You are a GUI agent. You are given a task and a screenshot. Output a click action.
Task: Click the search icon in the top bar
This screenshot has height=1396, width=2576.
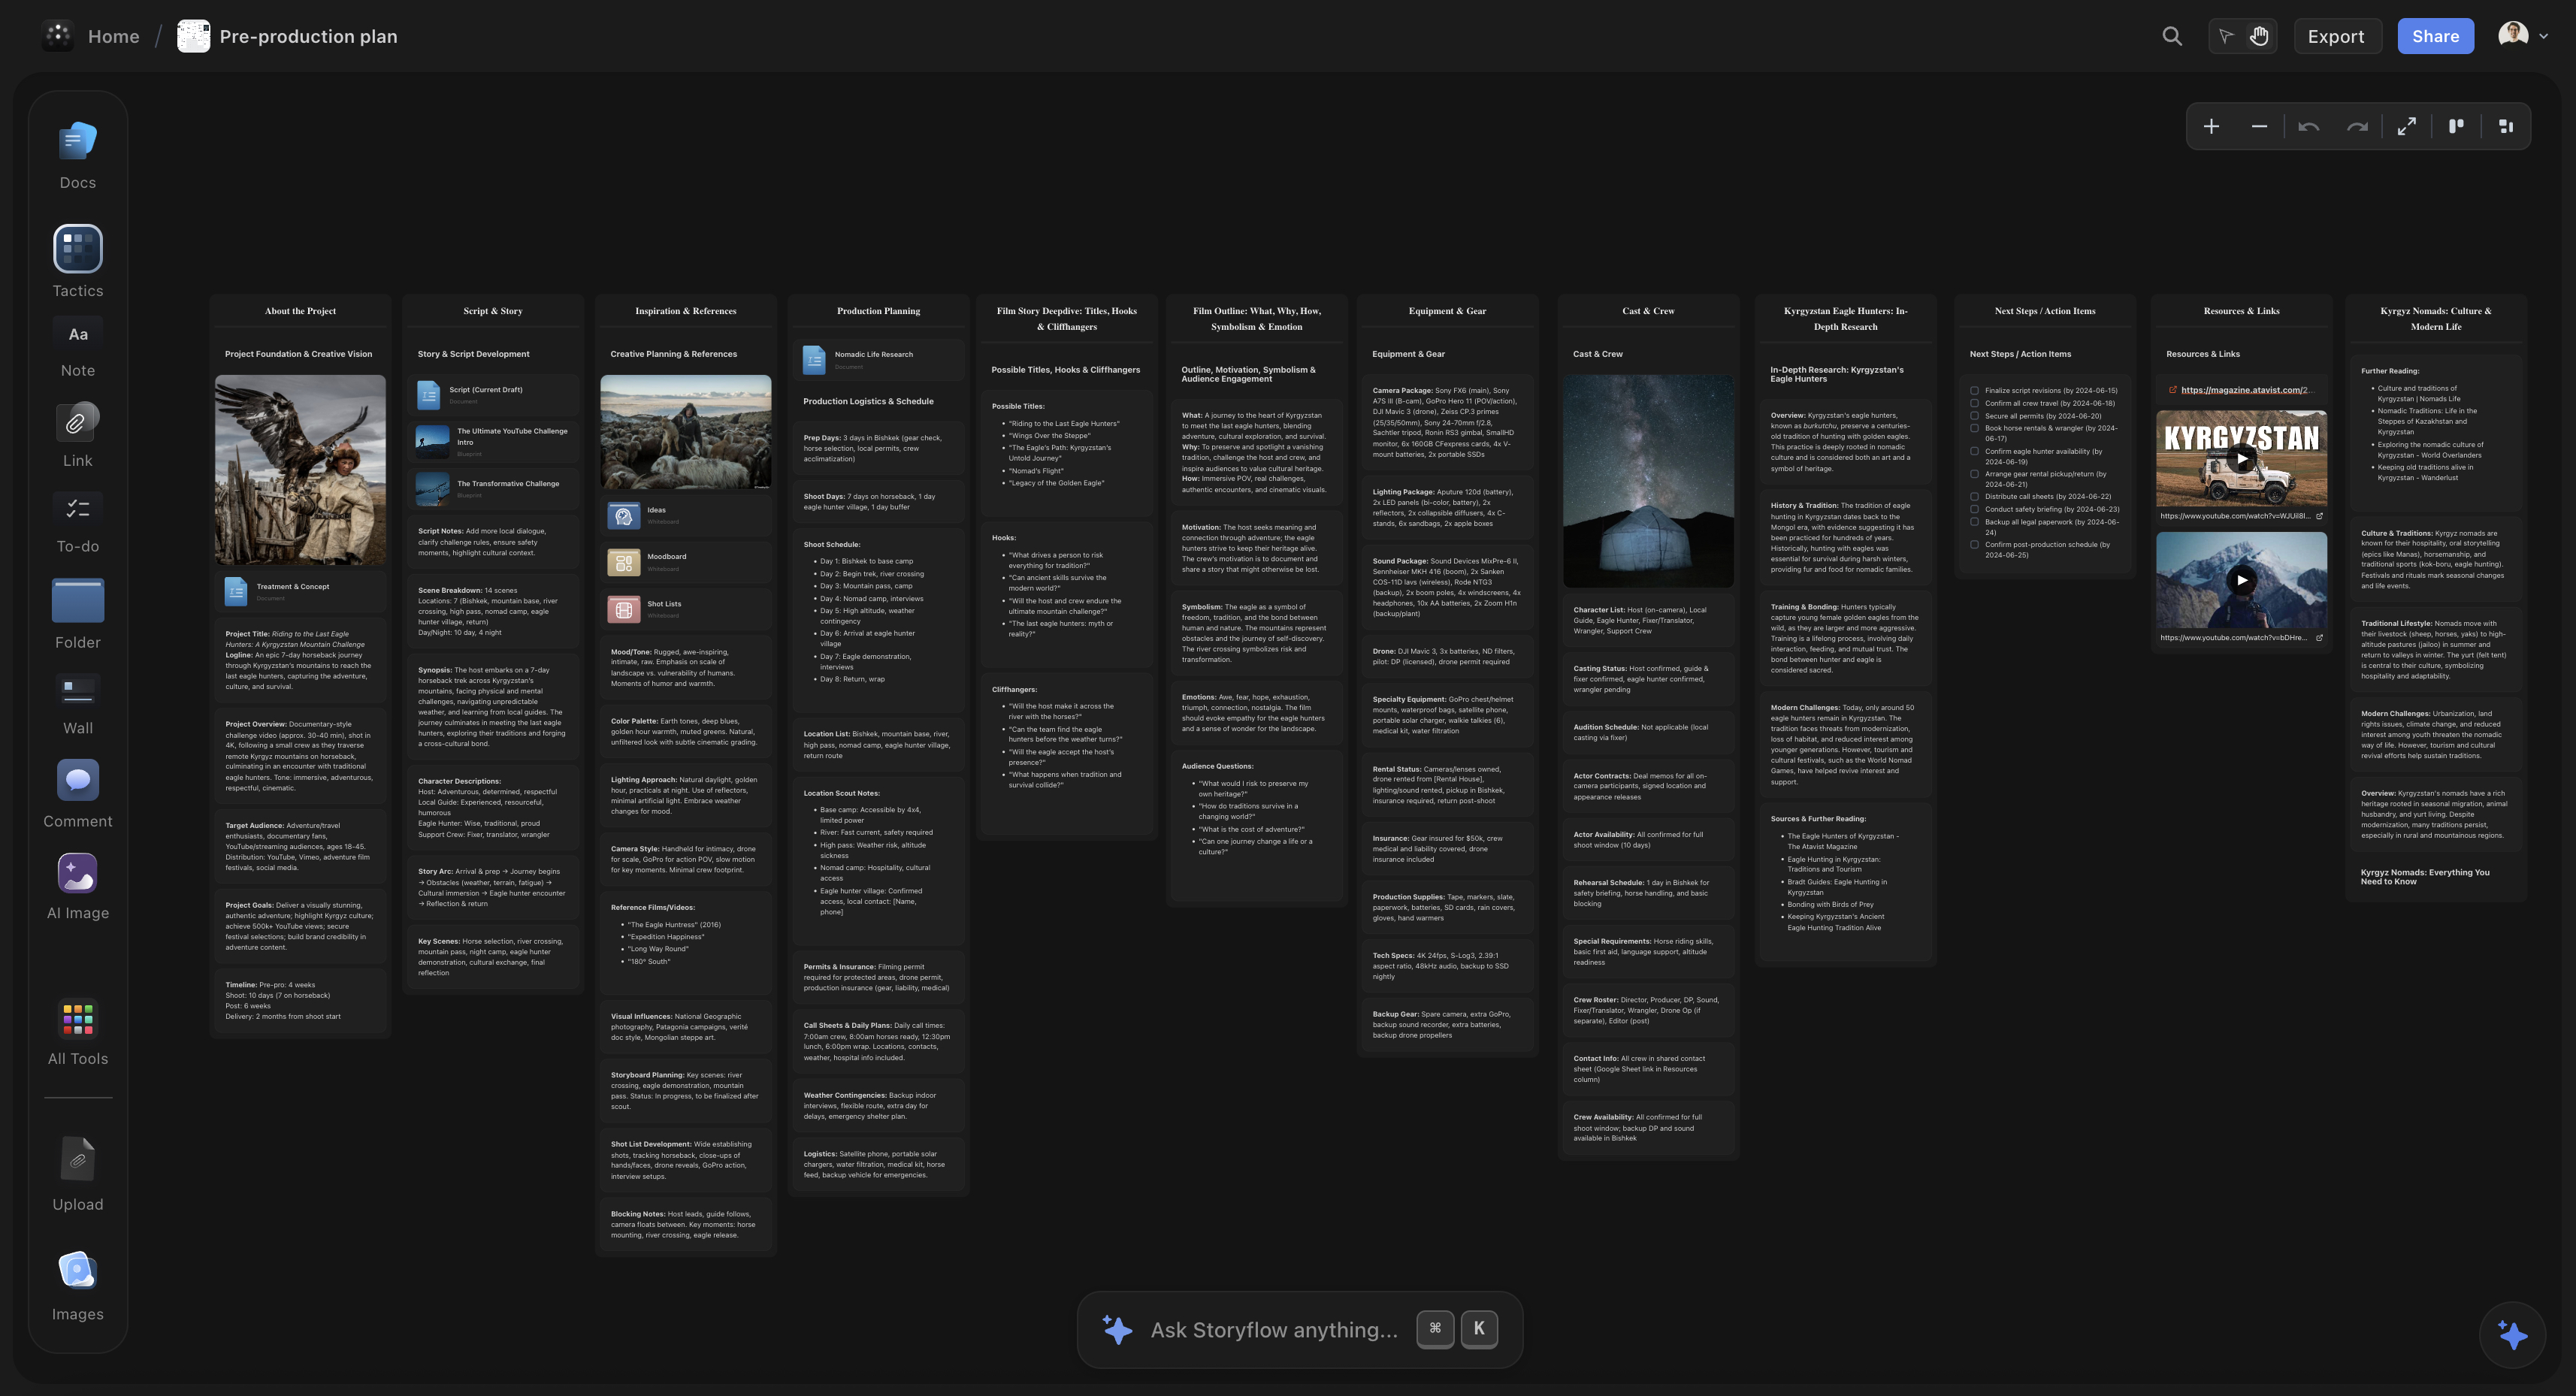2172,35
